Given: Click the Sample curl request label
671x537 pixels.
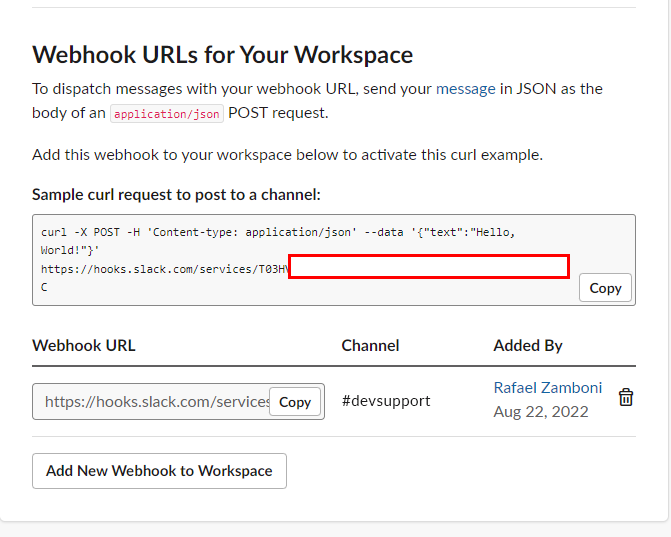Looking at the screenshot, I should pos(176,195).
